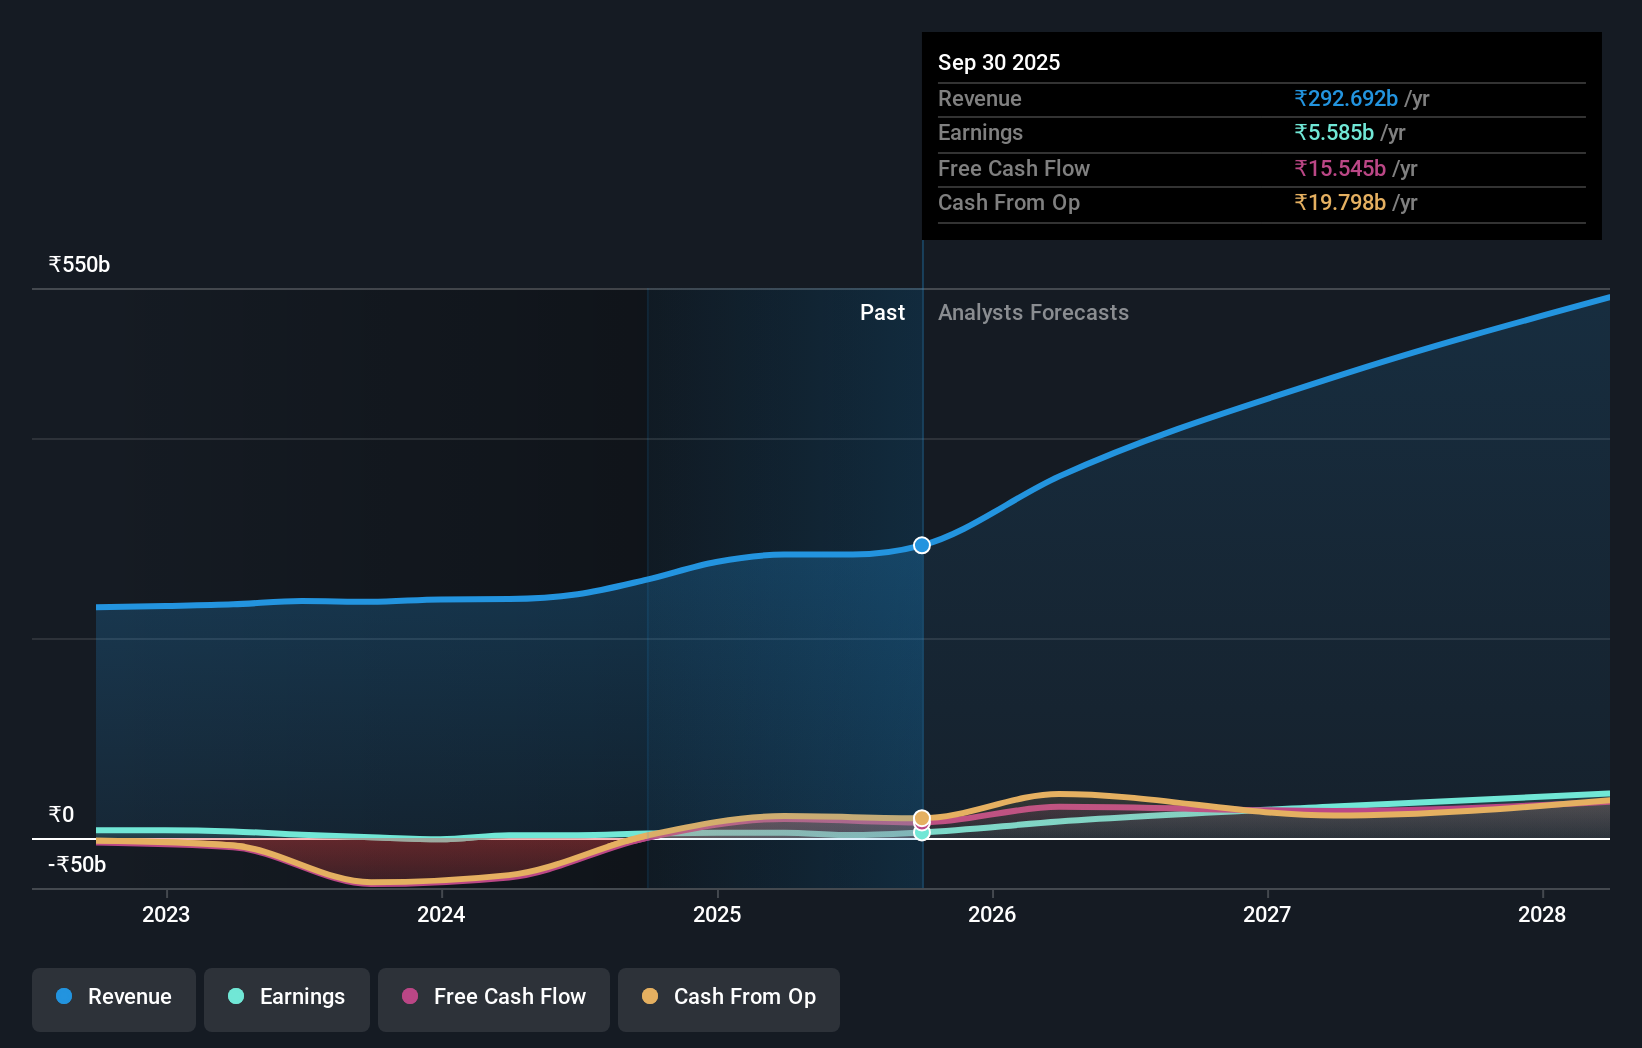Click the 2026 axis label

(x=992, y=913)
